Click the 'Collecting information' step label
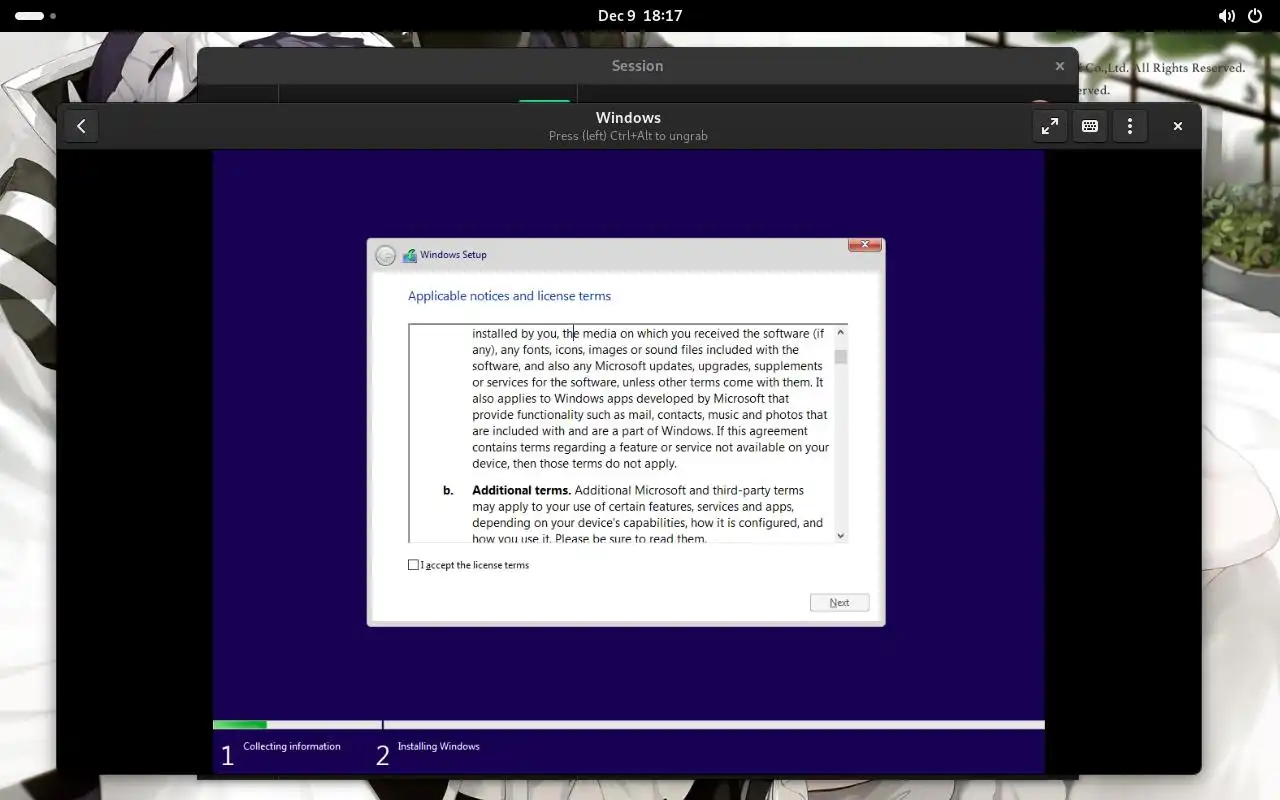This screenshot has height=800, width=1280. tap(292, 746)
